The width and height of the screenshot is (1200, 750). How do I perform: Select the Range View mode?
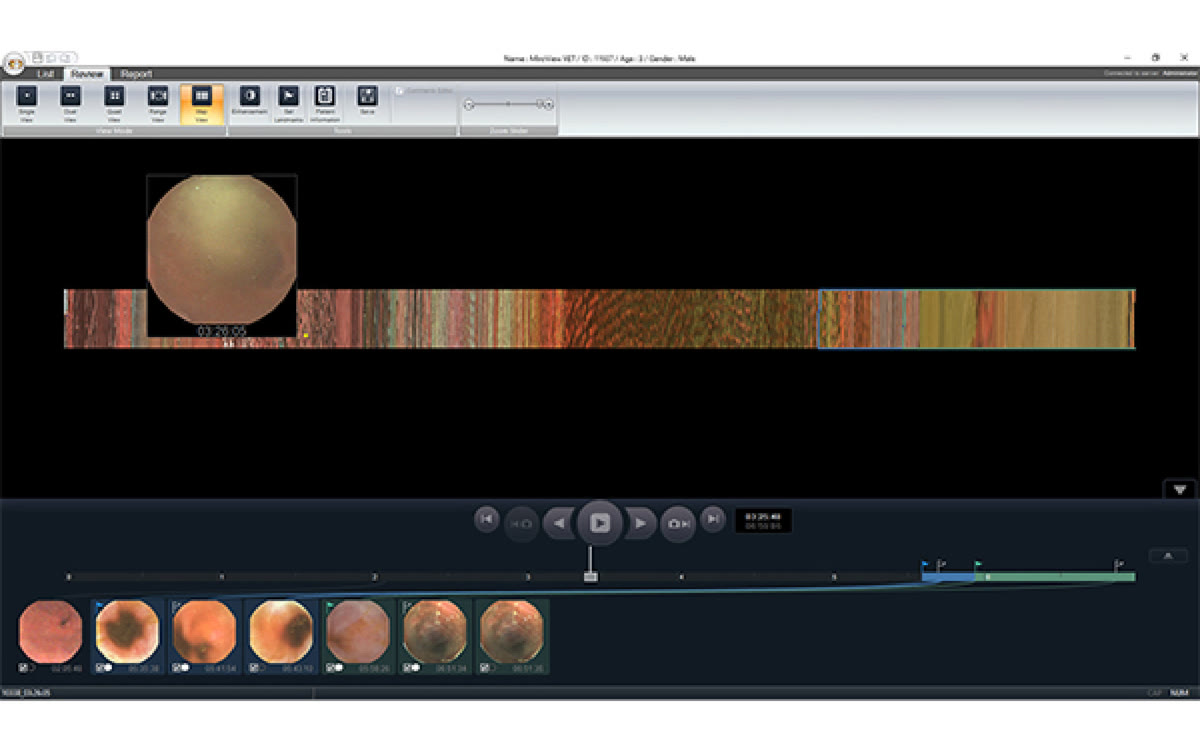click(158, 104)
